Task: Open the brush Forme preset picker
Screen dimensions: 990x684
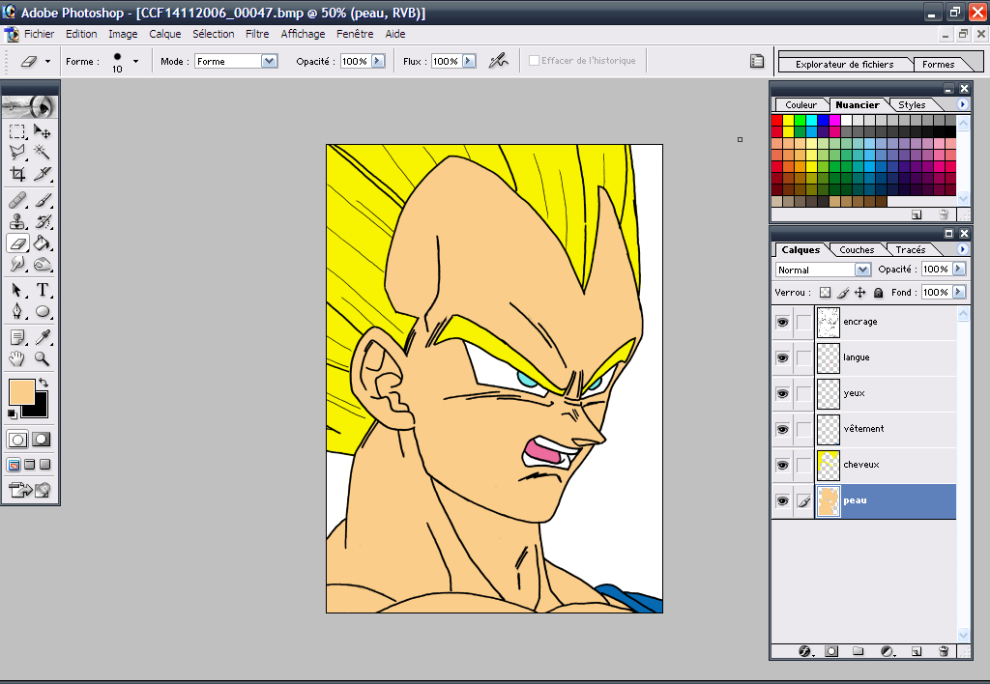Action: click(x=135, y=61)
